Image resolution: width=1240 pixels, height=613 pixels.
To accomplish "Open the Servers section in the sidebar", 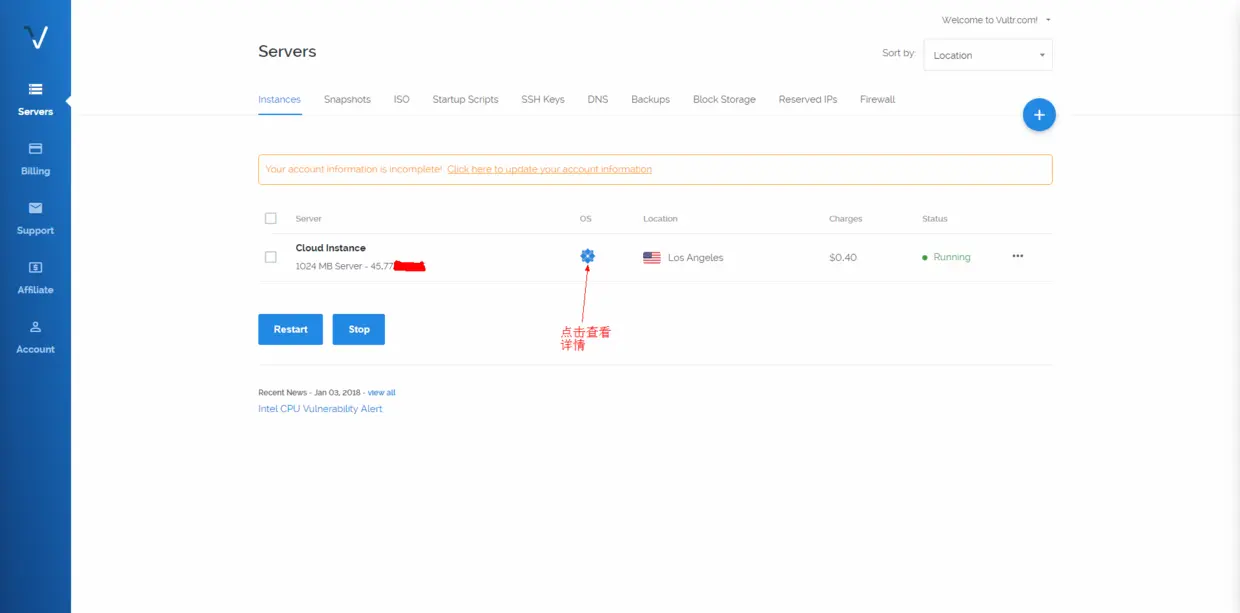I will (35, 99).
